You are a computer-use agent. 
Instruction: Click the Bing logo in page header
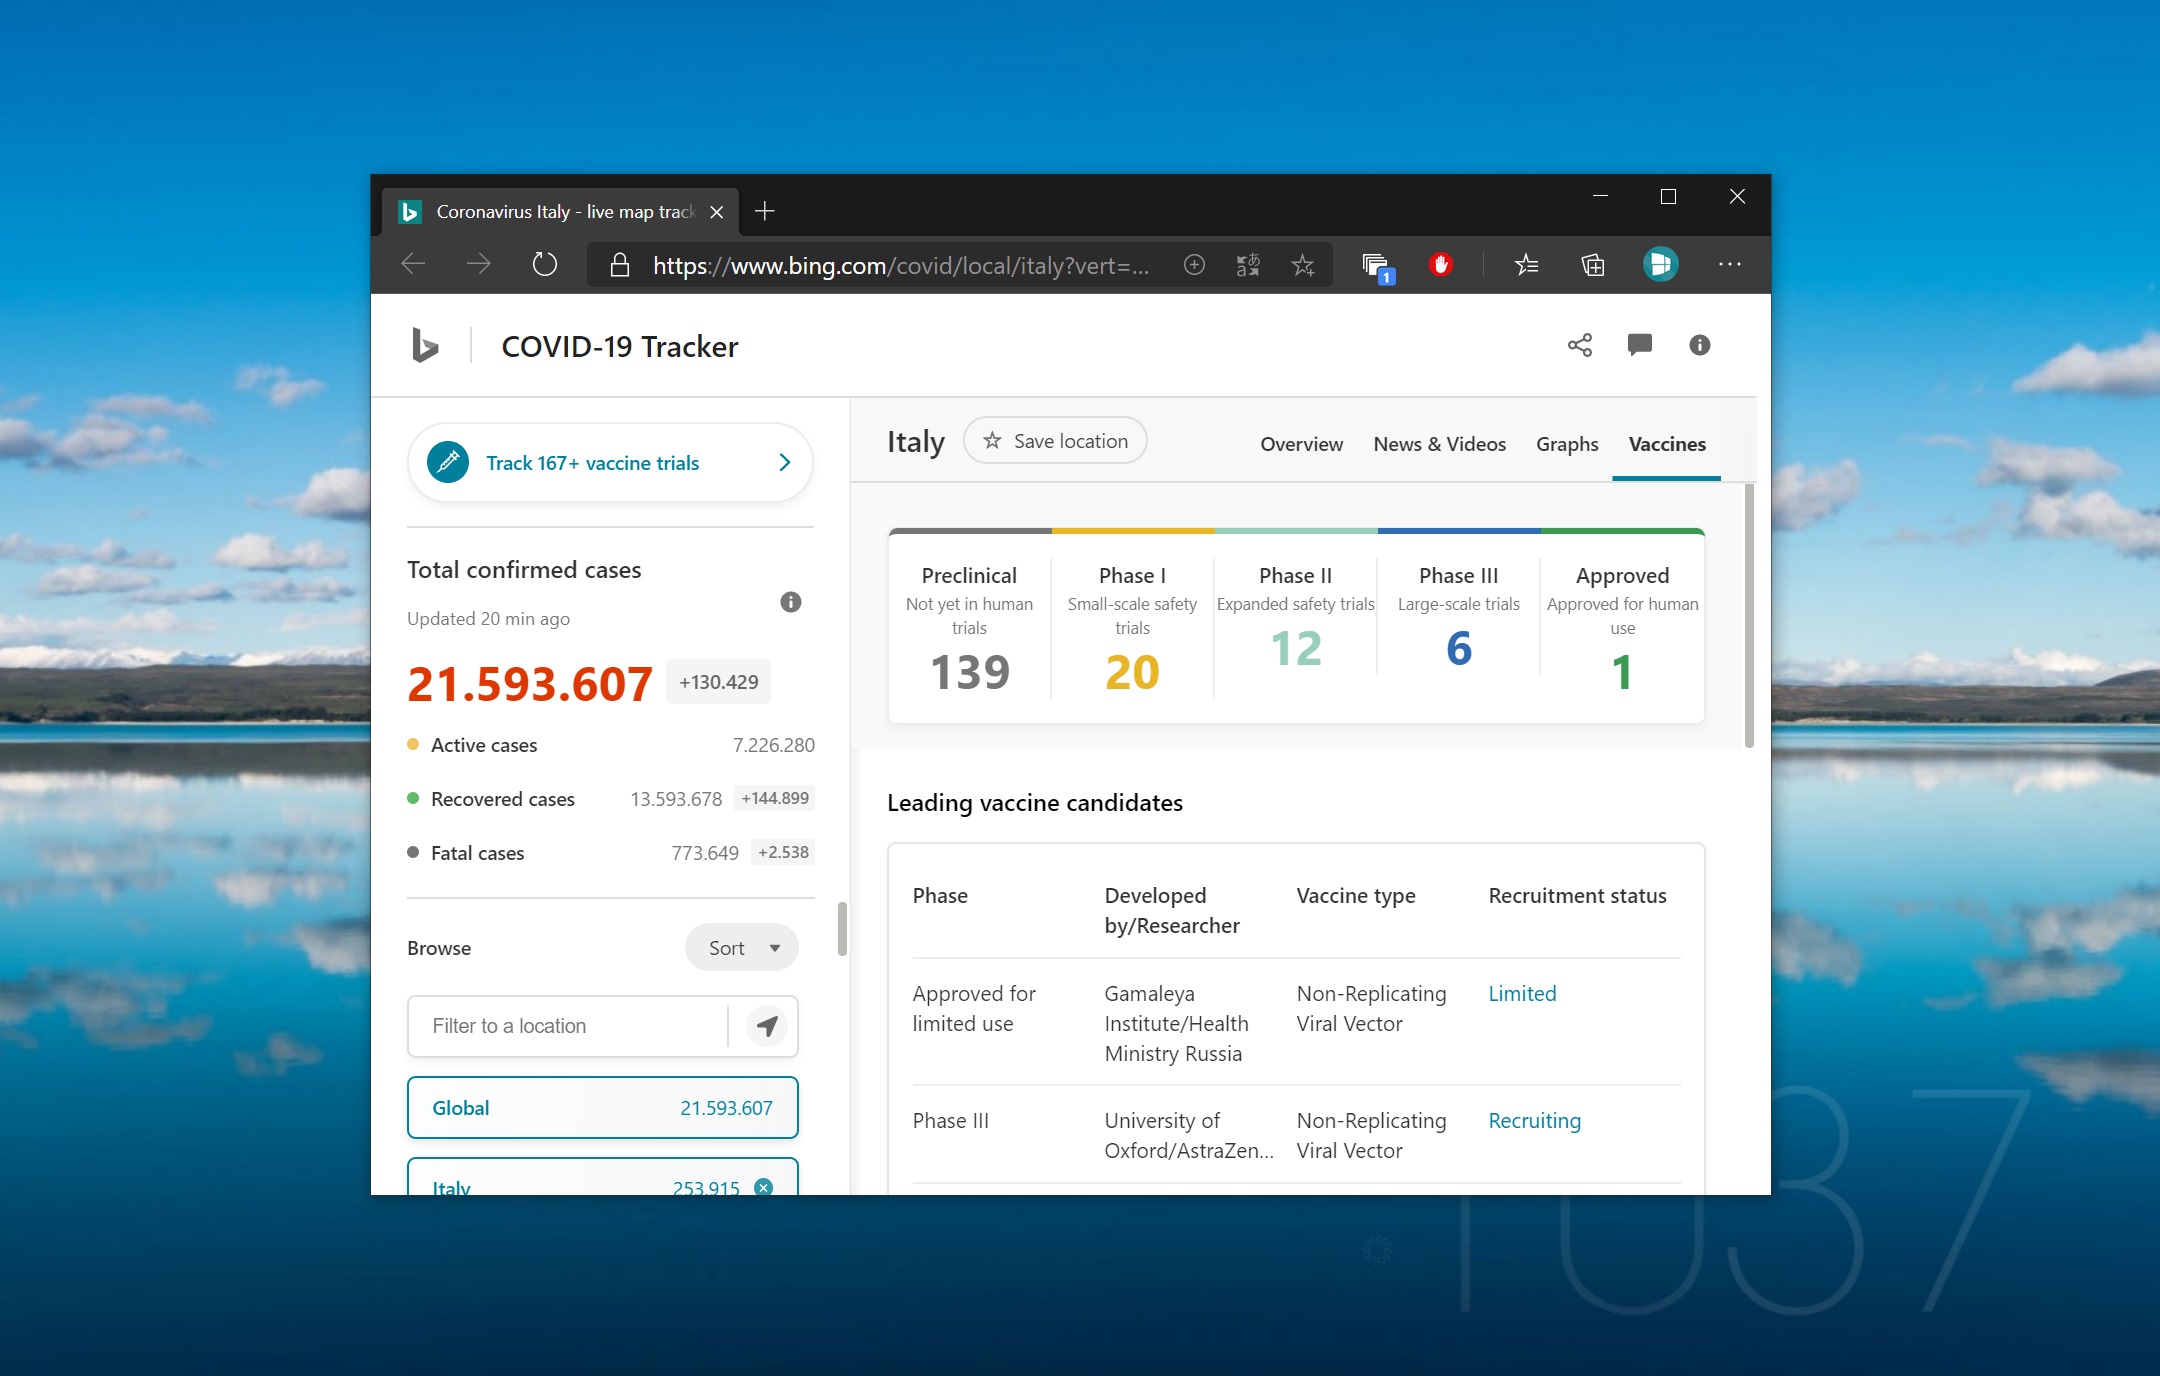425,346
